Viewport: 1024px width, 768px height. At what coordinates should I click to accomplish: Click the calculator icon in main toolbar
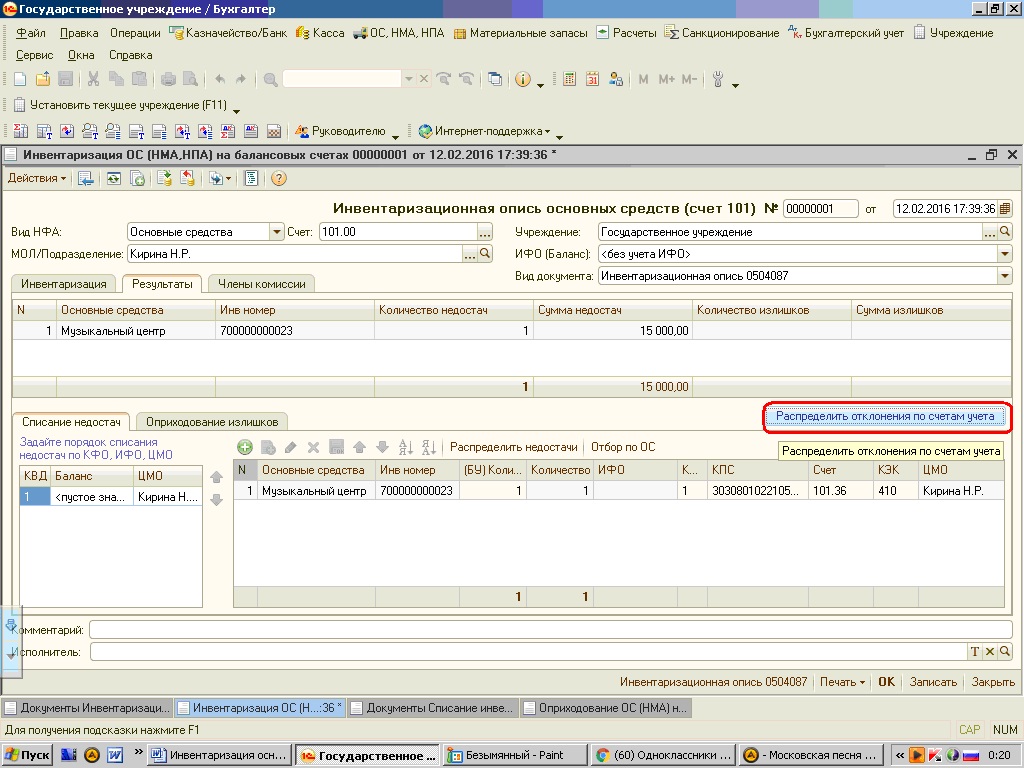coord(569,79)
